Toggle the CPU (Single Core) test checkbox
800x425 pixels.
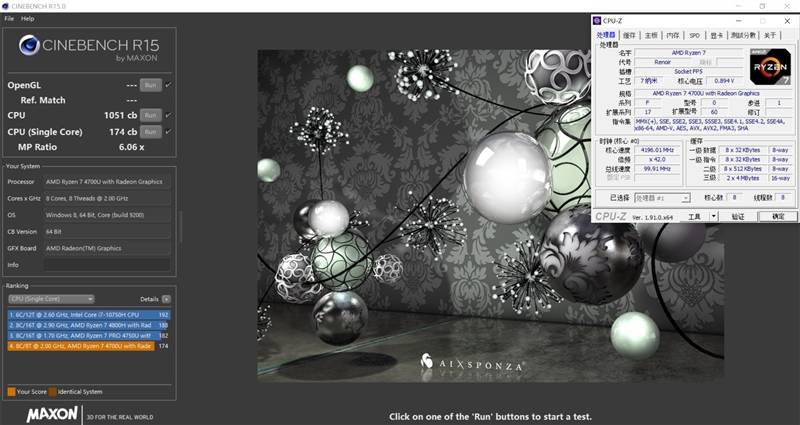tap(167, 131)
